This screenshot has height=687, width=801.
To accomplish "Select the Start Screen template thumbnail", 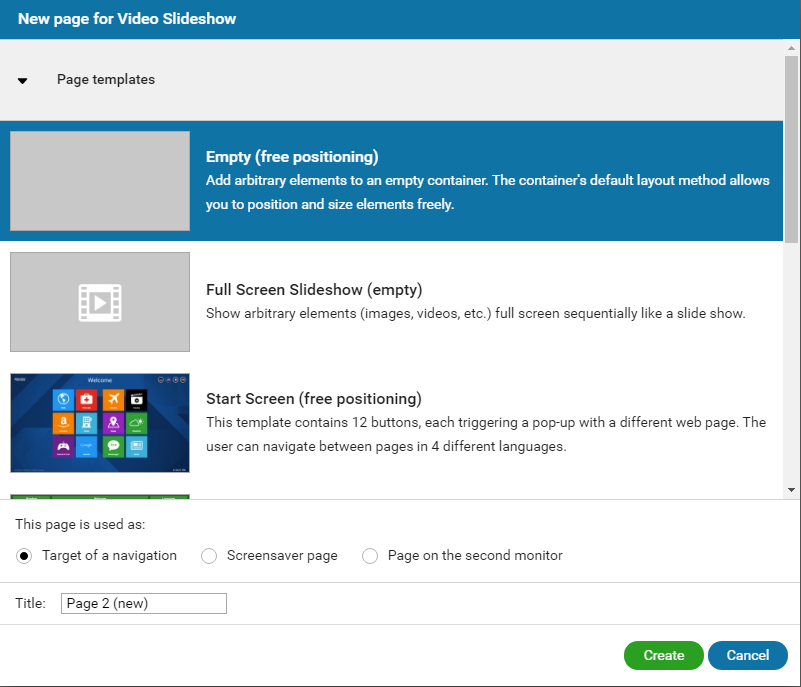I will point(100,423).
